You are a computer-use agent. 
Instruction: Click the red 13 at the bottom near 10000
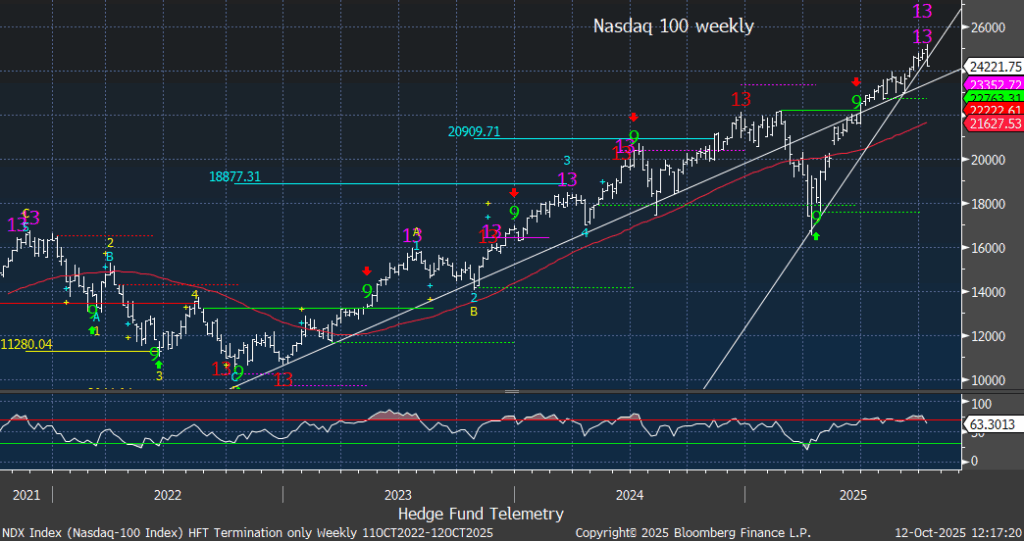(x=283, y=380)
